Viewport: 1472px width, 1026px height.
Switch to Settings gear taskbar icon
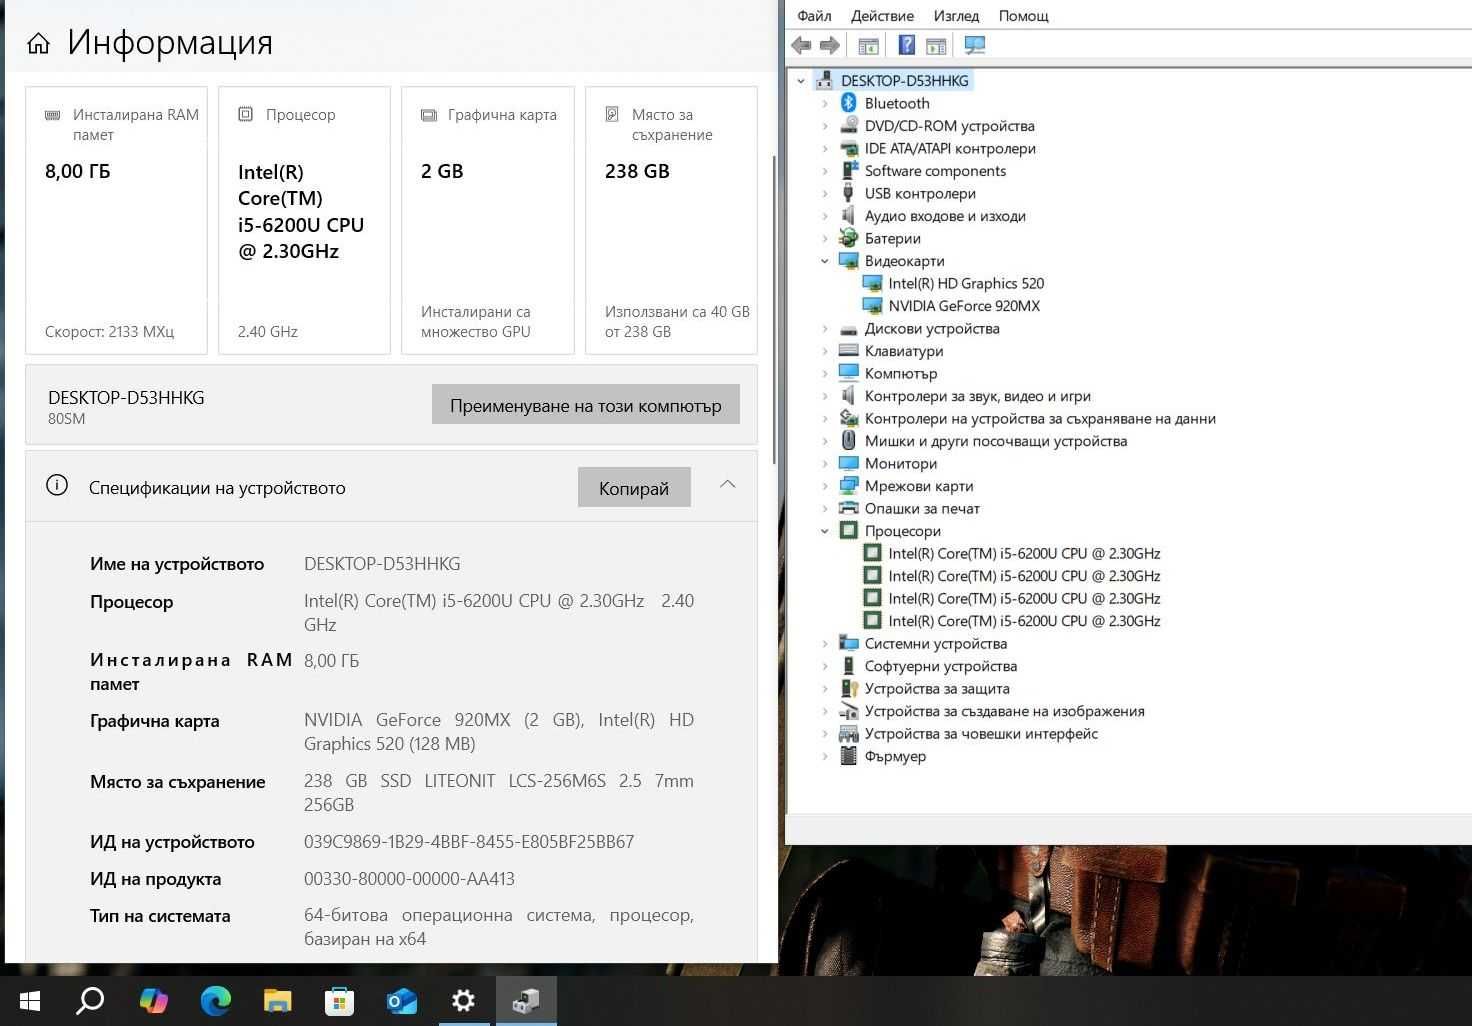[x=463, y=1000]
